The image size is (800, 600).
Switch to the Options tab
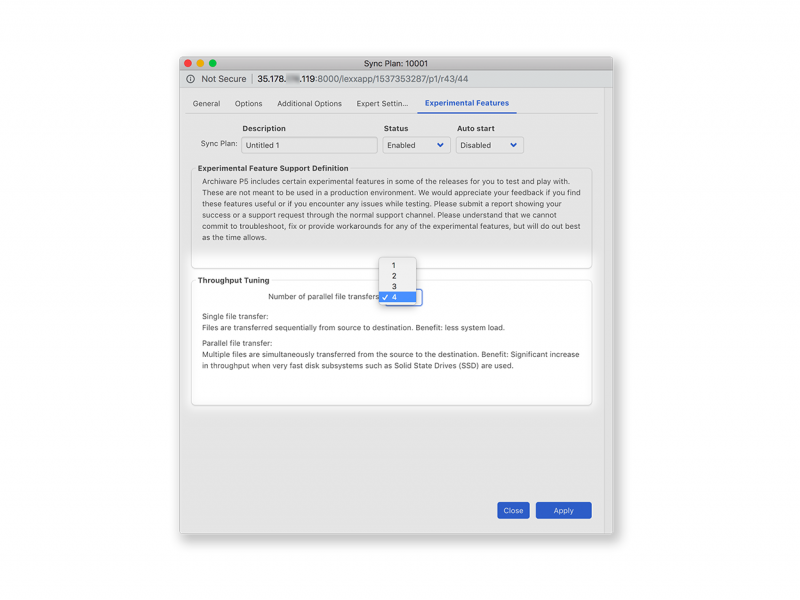coord(248,104)
